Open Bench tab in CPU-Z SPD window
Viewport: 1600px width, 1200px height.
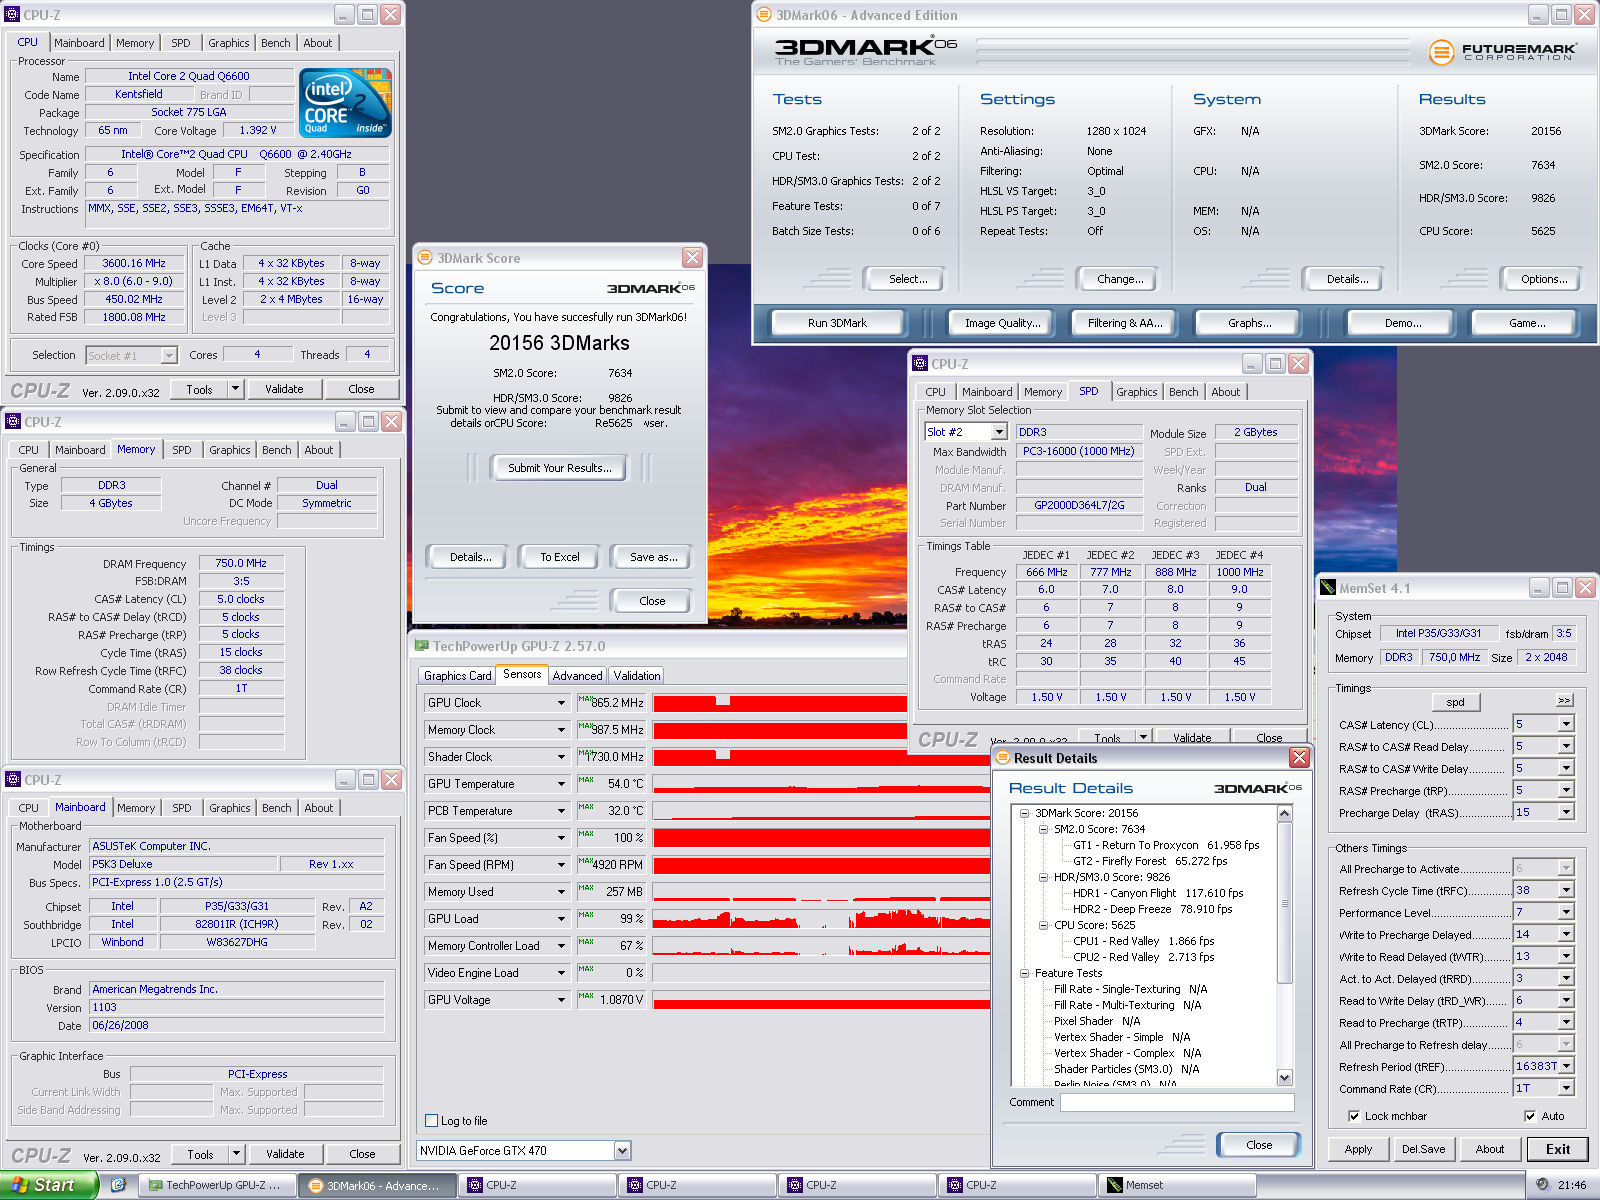(1183, 392)
